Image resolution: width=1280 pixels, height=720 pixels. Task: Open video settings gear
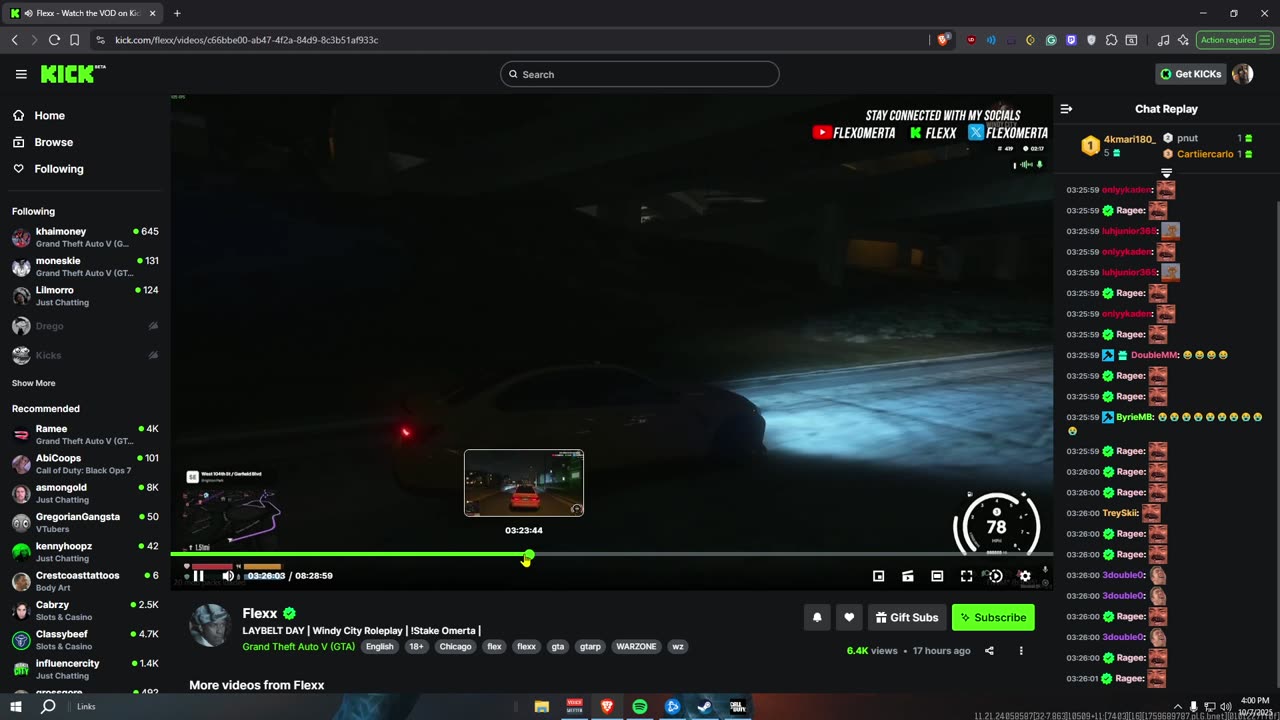[x=1024, y=576]
